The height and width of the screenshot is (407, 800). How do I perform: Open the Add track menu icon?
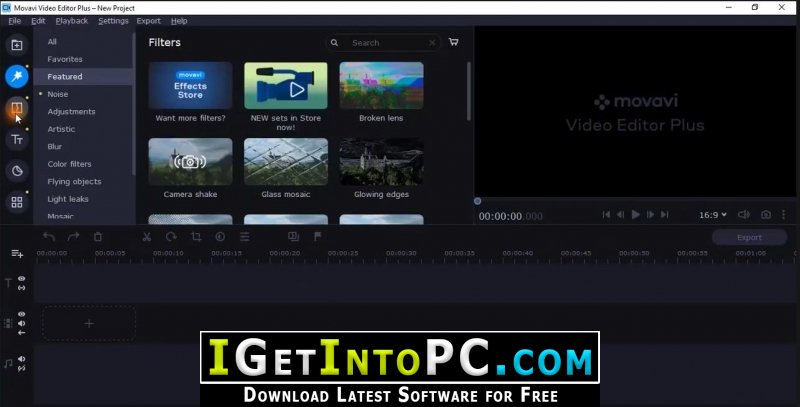[17, 253]
